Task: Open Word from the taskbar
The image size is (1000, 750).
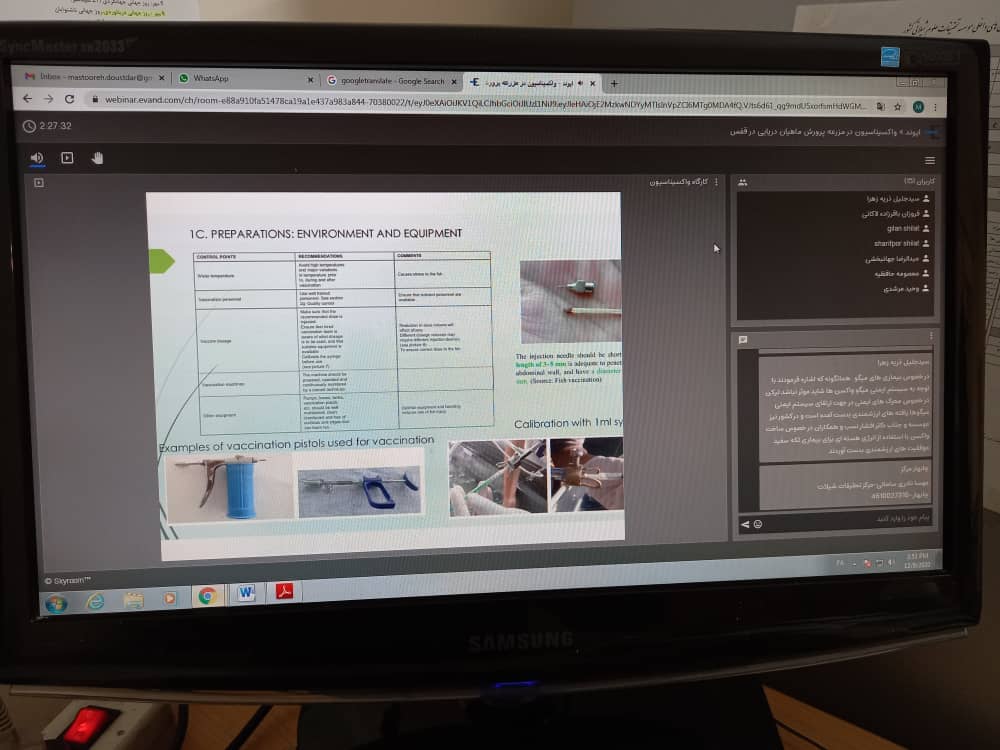Action: (x=245, y=594)
